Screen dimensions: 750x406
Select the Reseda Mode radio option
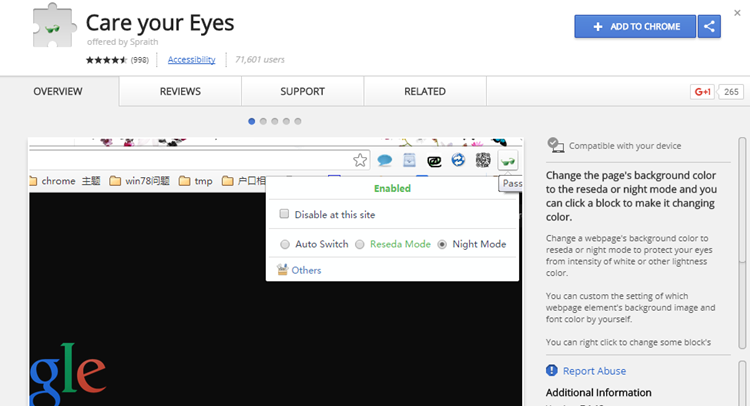tap(360, 244)
